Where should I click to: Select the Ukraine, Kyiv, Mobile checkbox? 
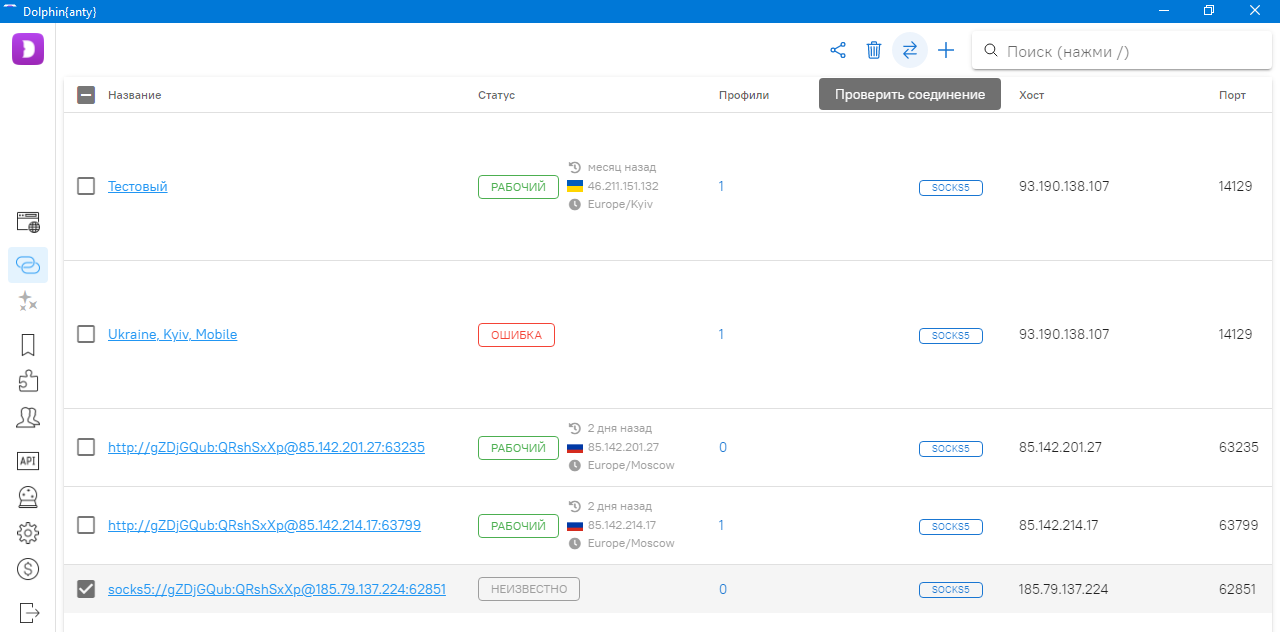[x=86, y=334]
